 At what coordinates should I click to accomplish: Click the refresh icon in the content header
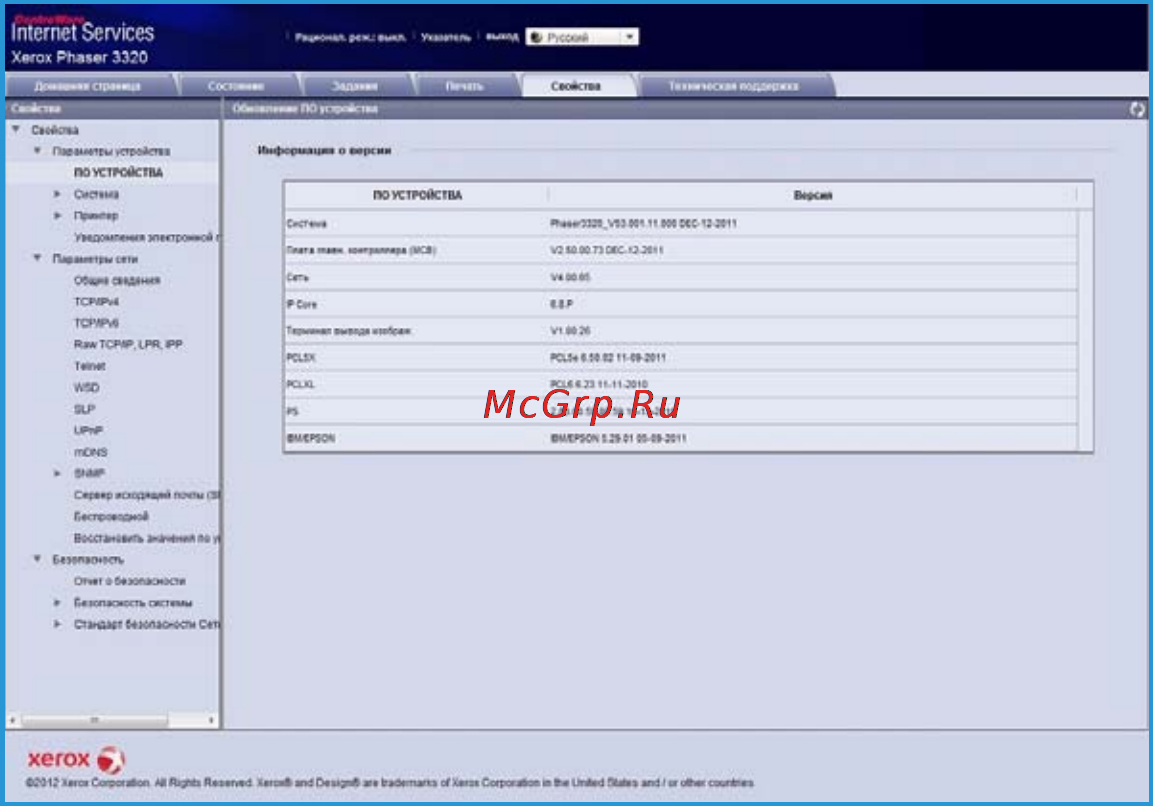1137,109
